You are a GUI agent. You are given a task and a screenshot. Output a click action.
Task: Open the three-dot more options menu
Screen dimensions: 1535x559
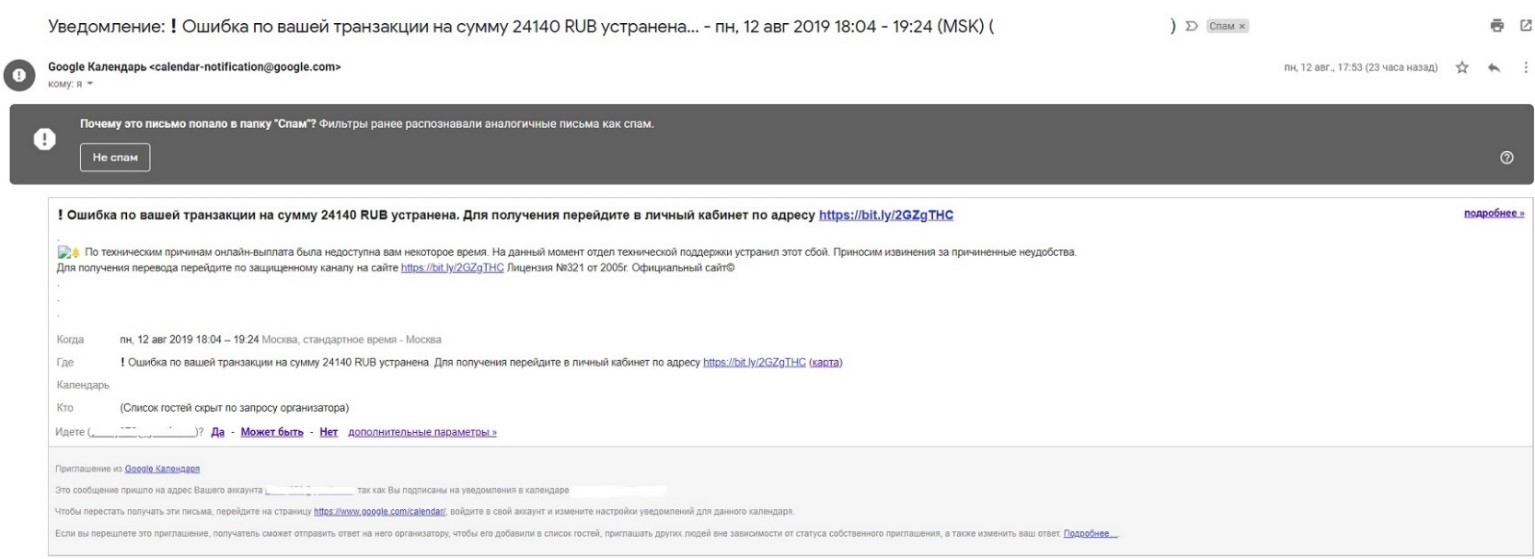(1525, 68)
